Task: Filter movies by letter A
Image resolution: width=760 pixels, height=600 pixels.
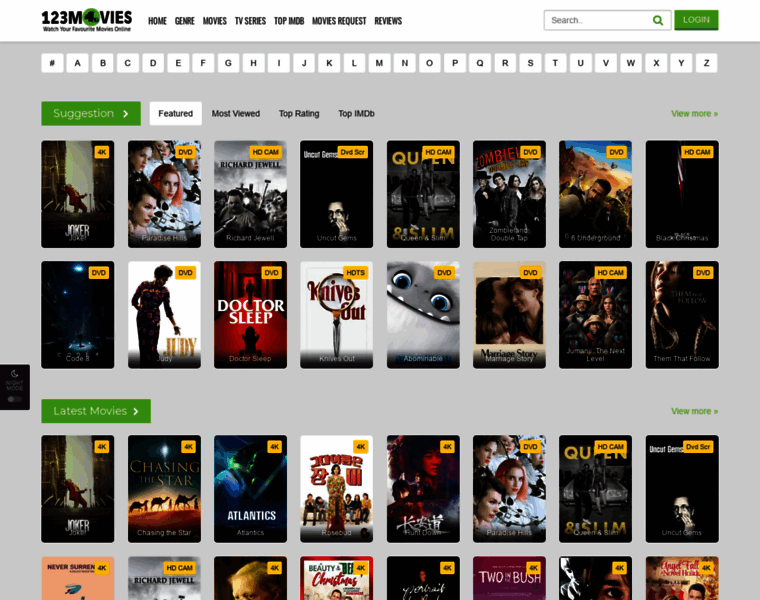Action: 78,63
